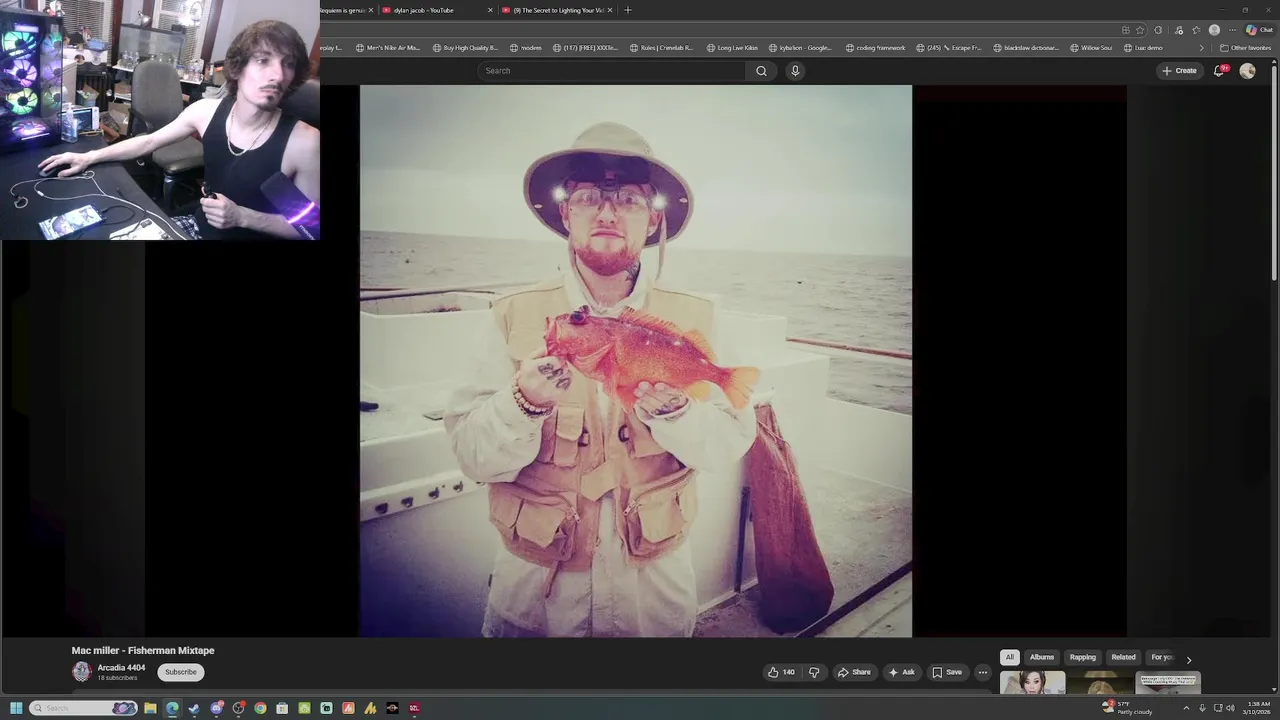The height and width of the screenshot is (720, 1280).
Task: Show more filter chips with right arrow
Action: (x=1189, y=659)
